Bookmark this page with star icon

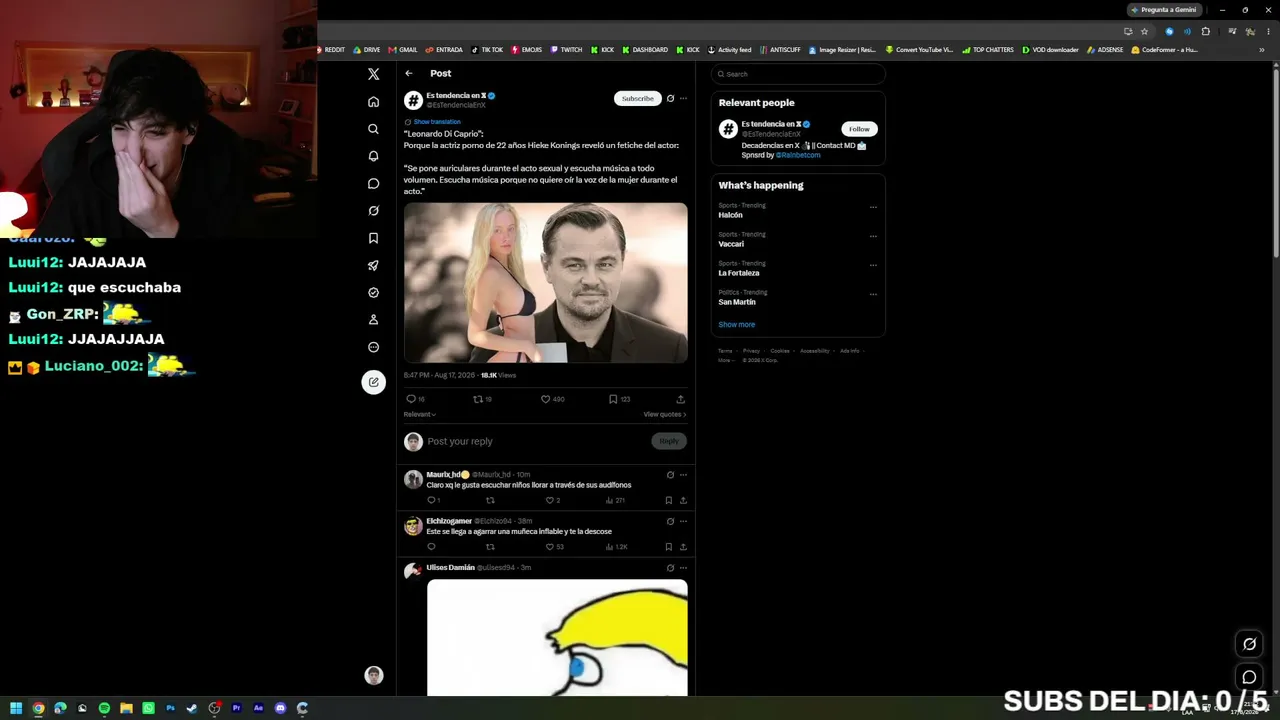pos(1145,31)
